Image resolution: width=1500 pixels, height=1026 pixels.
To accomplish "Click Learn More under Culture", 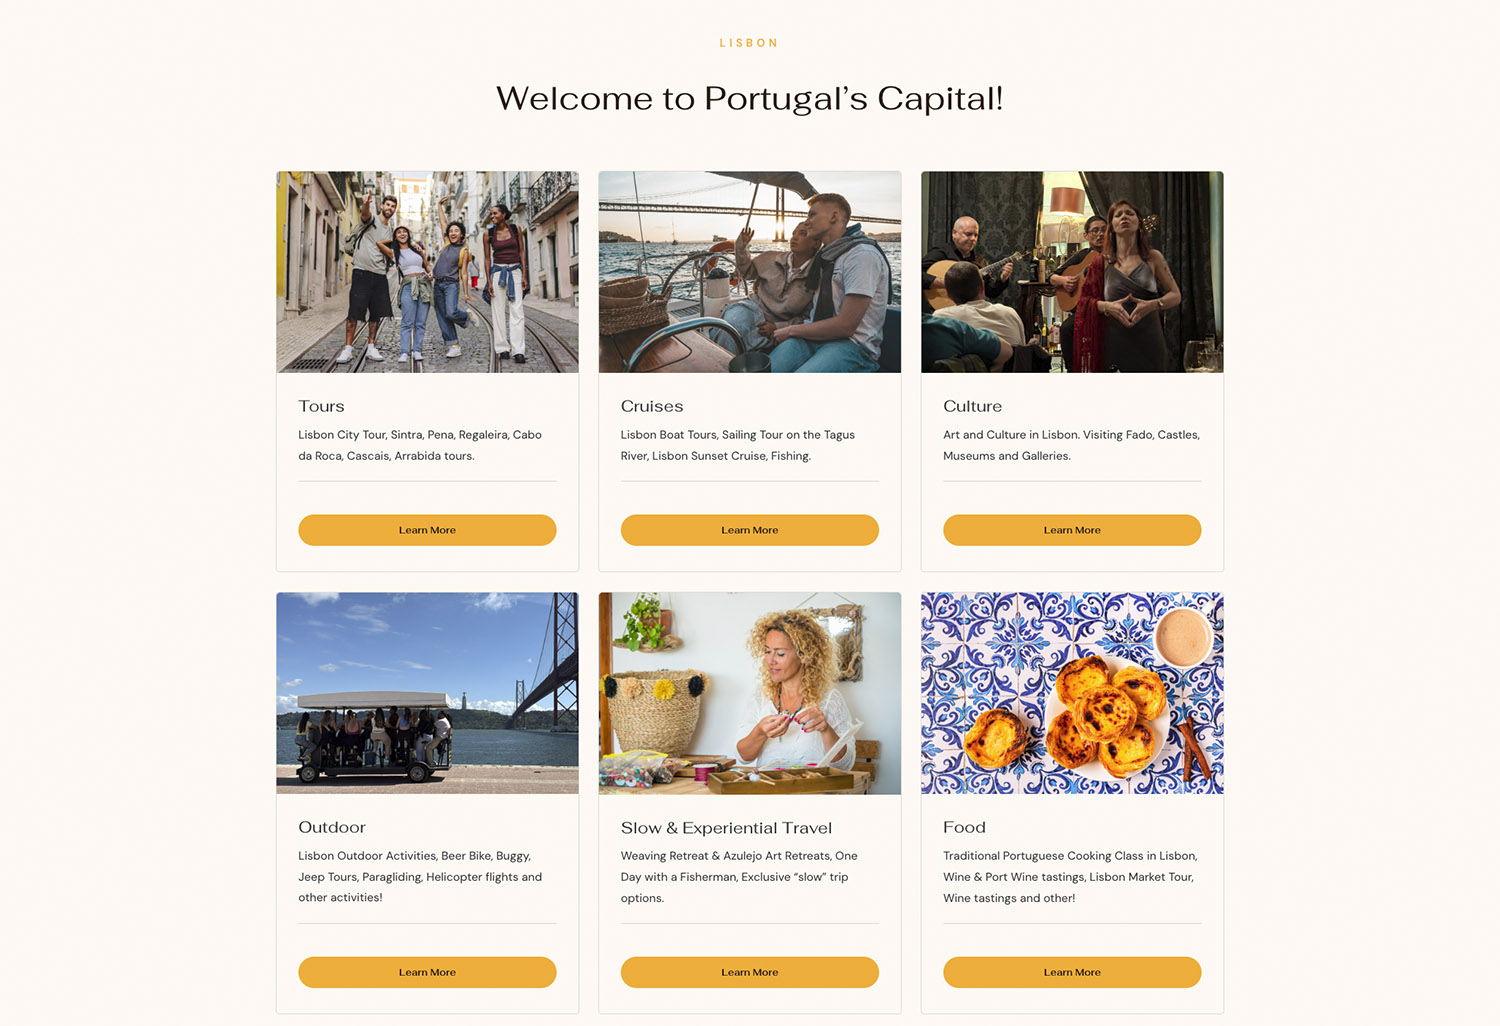I will click(1072, 530).
